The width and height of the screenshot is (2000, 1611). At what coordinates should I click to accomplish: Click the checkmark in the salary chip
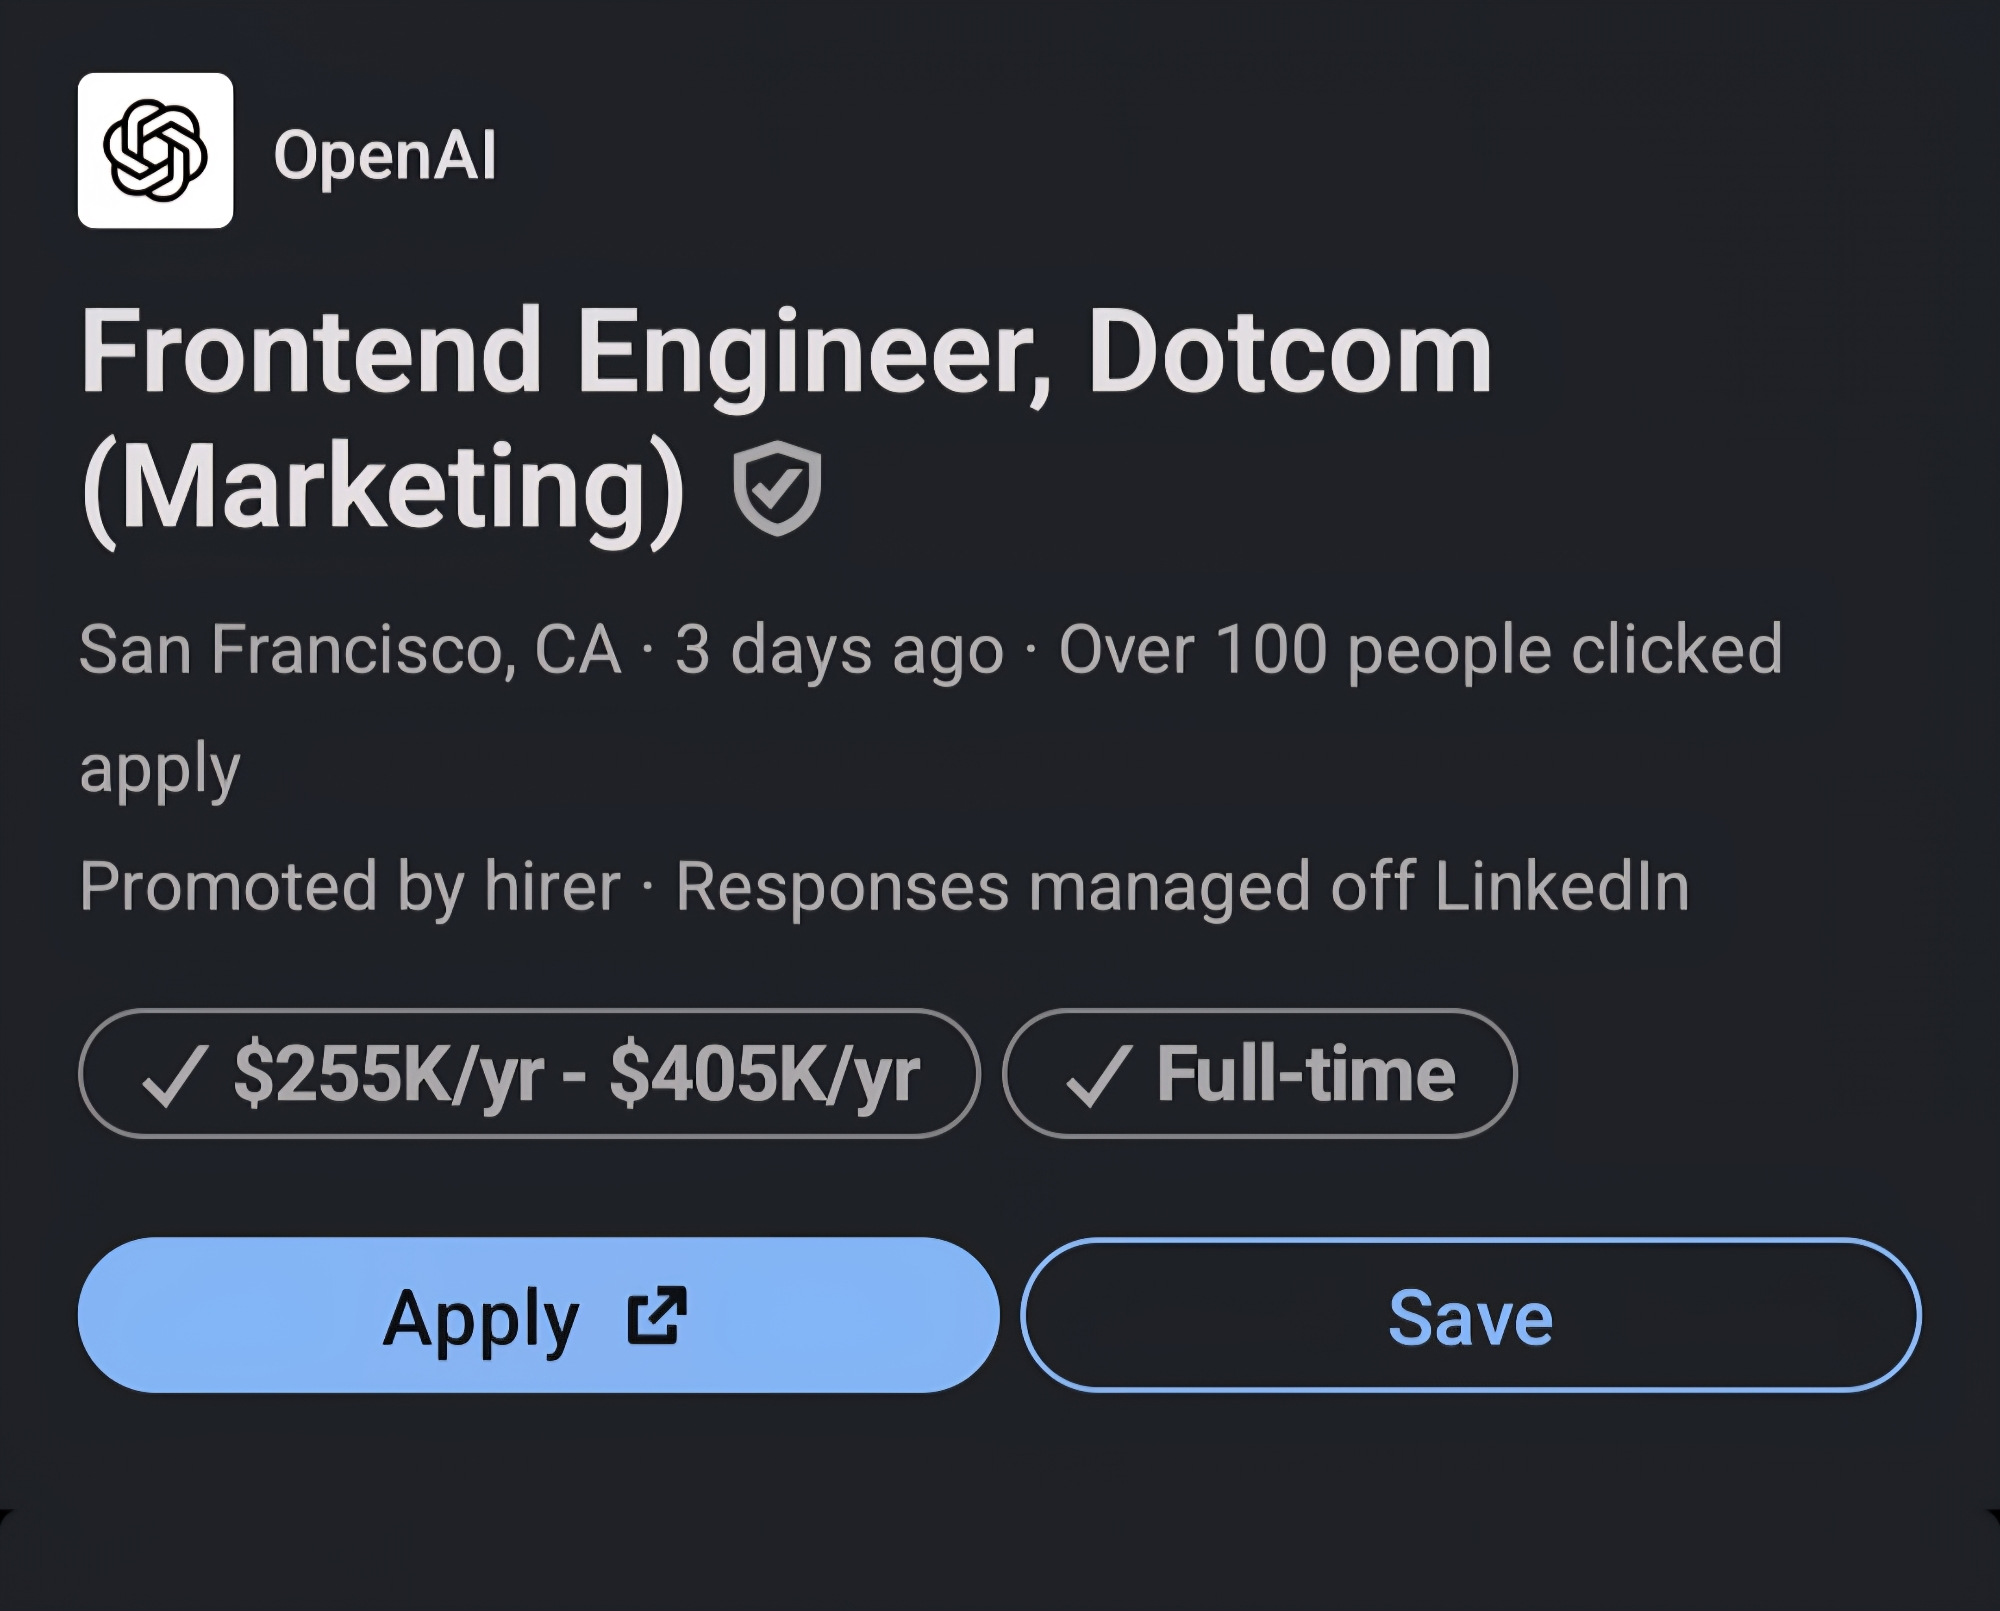175,1076
